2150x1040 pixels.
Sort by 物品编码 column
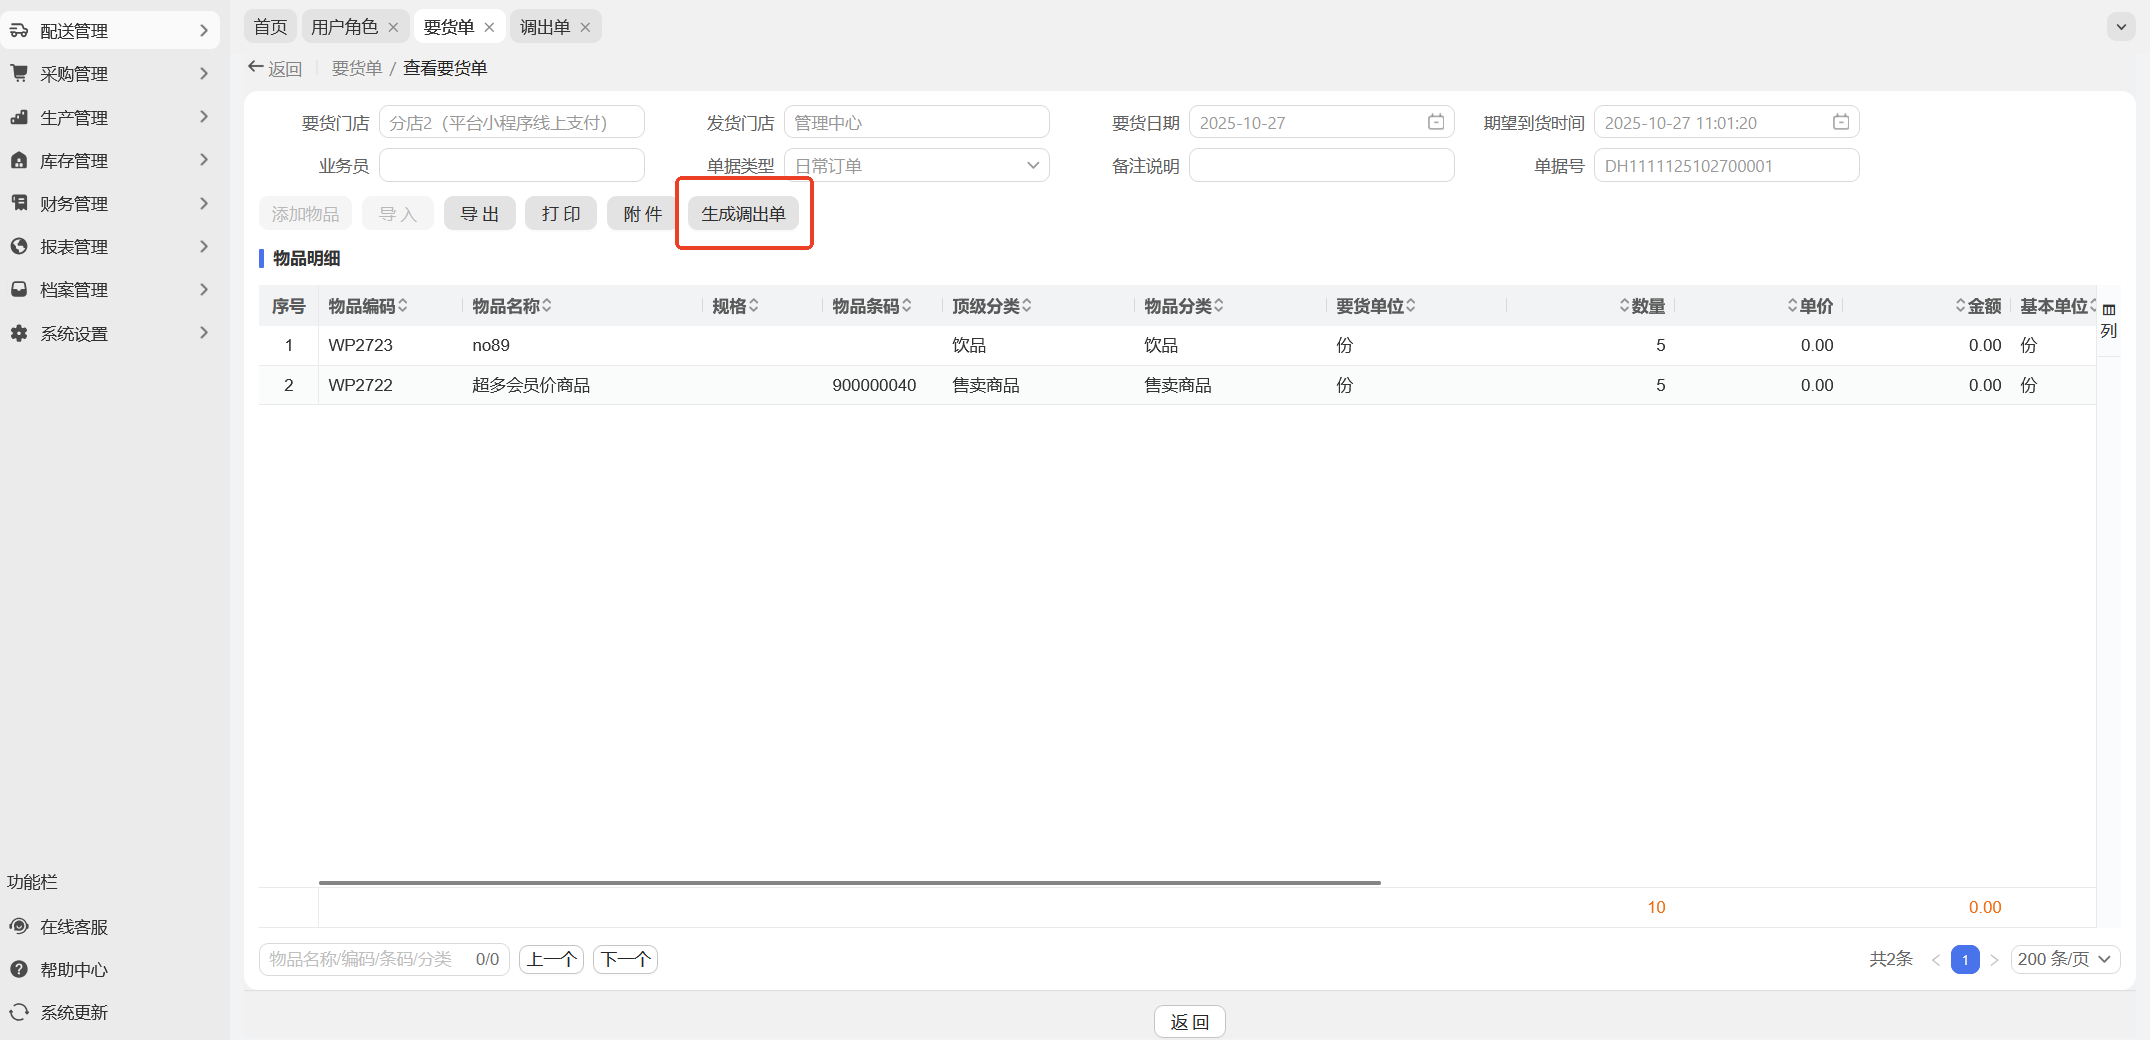coord(403,306)
